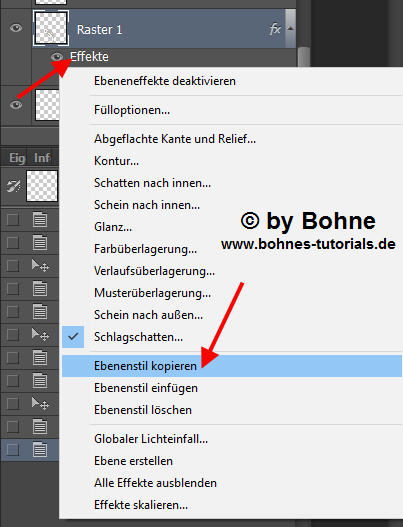Select the highlighted last history document icon
This screenshot has width=403, height=527.
pyautogui.click(x=40, y=450)
